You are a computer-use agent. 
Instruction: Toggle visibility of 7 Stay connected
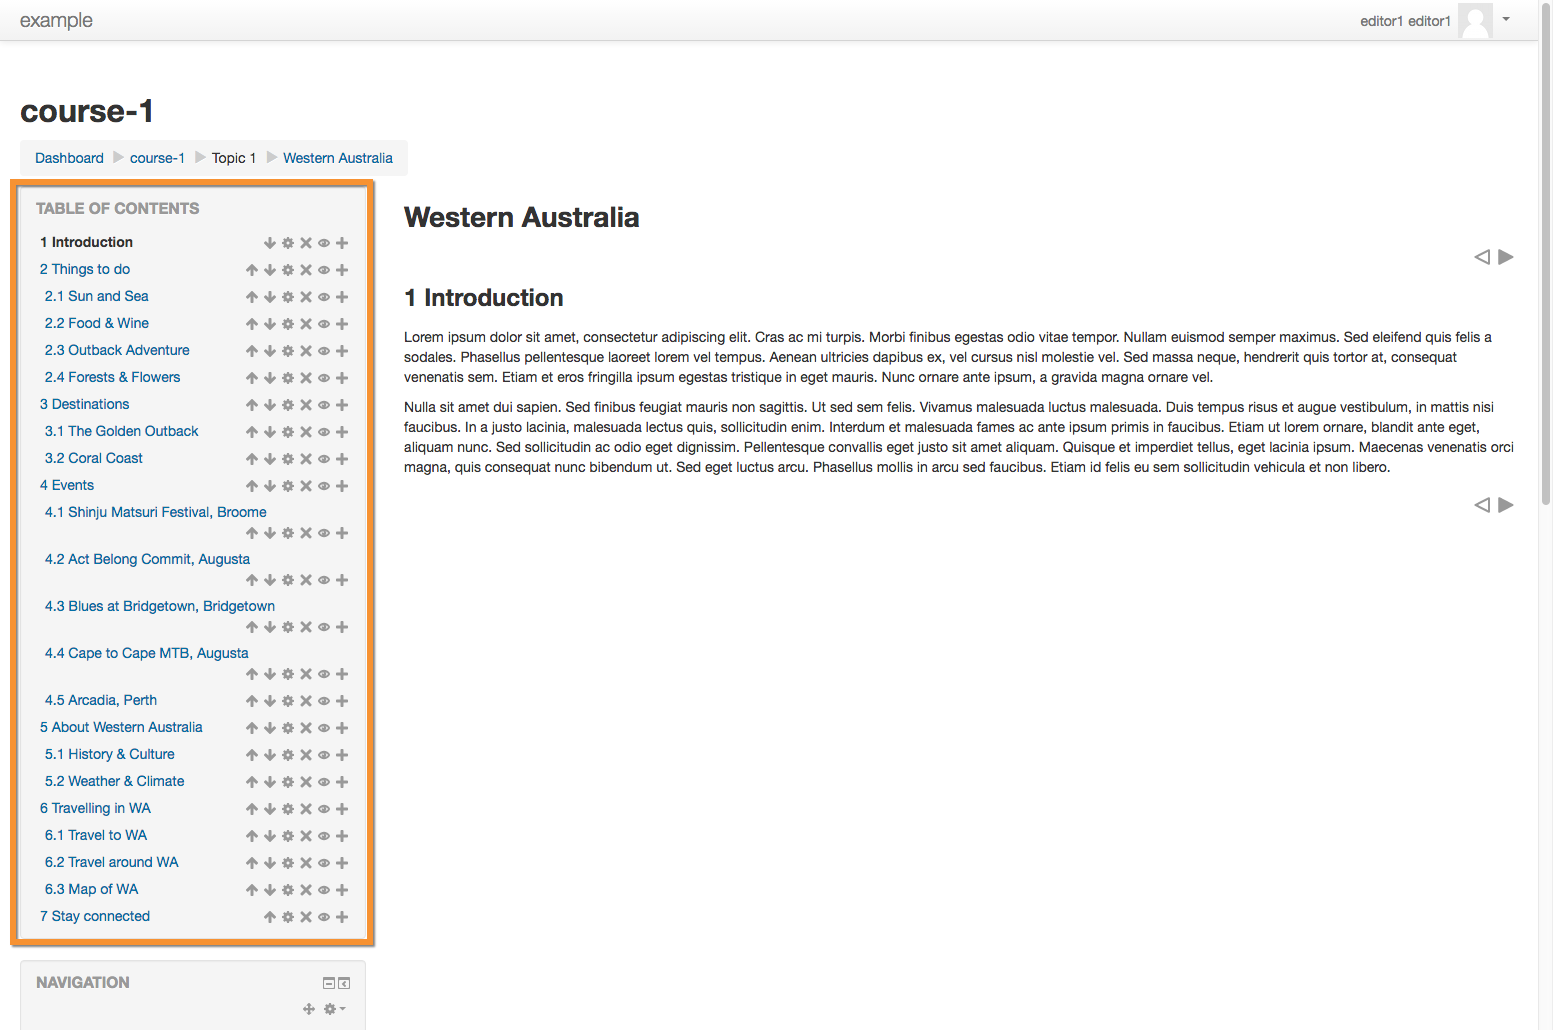click(x=324, y=917)
